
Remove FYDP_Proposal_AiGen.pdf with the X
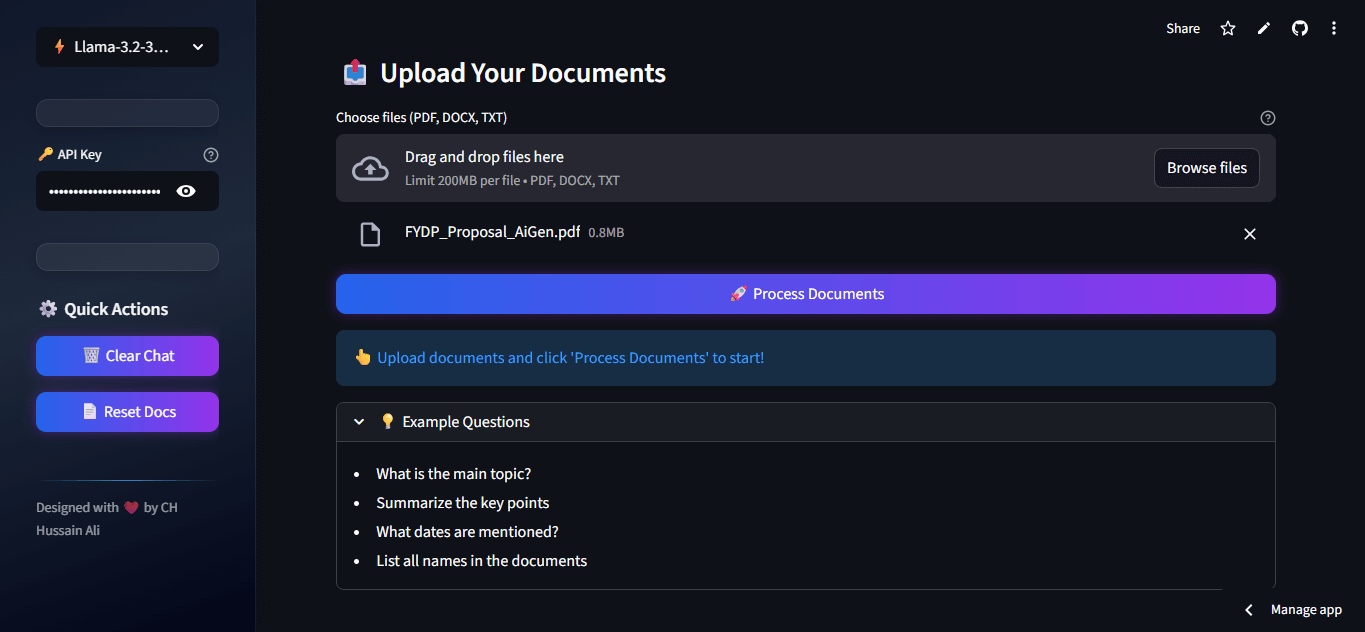click(1249, 233)
